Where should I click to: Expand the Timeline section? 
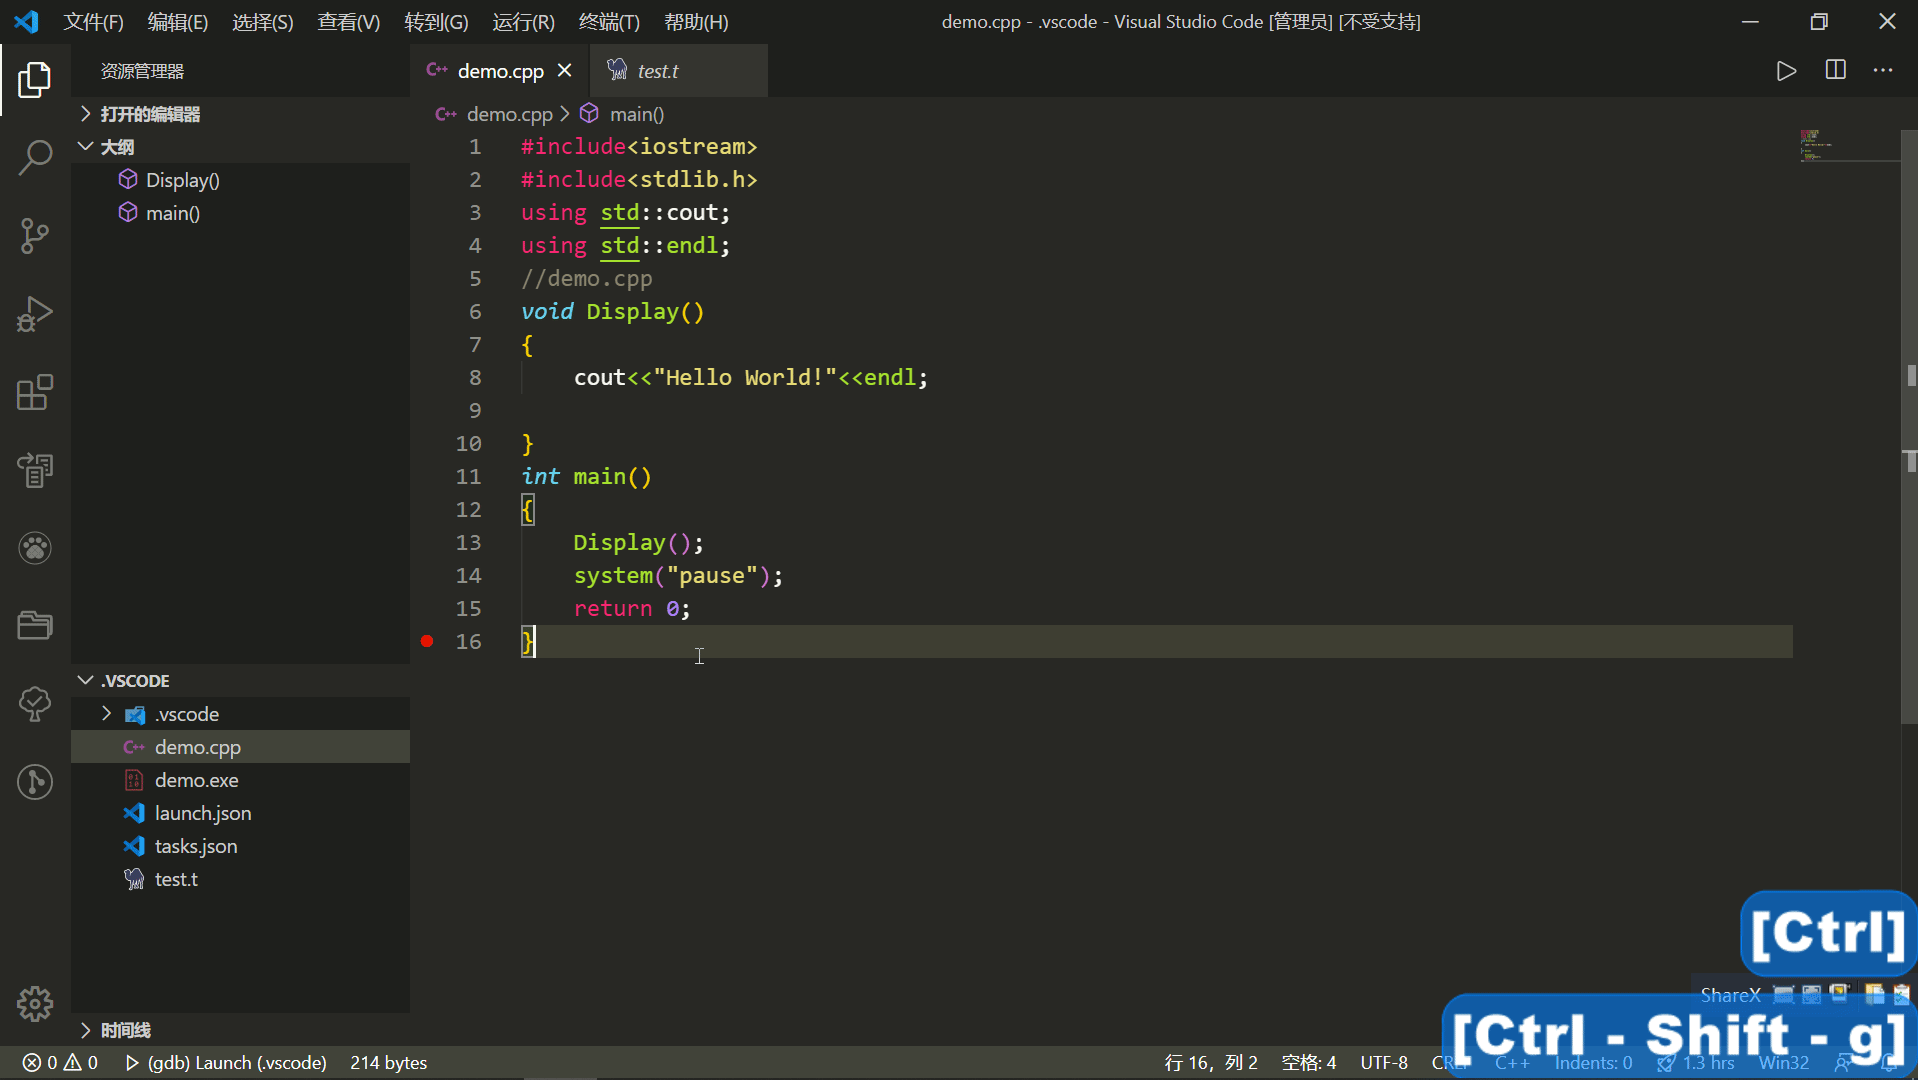pyautogui.click(x=240, y=1030)
